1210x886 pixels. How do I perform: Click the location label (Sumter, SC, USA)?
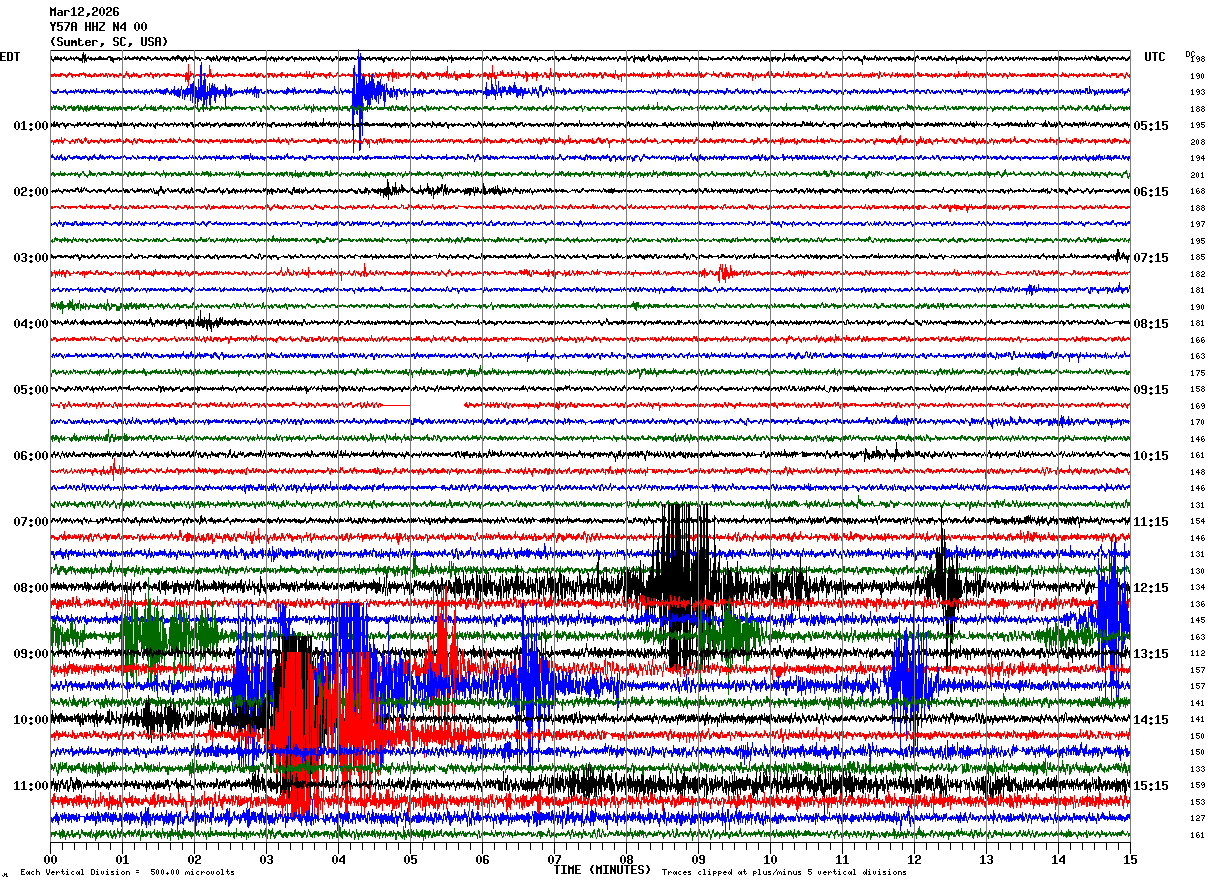[109, 42]
